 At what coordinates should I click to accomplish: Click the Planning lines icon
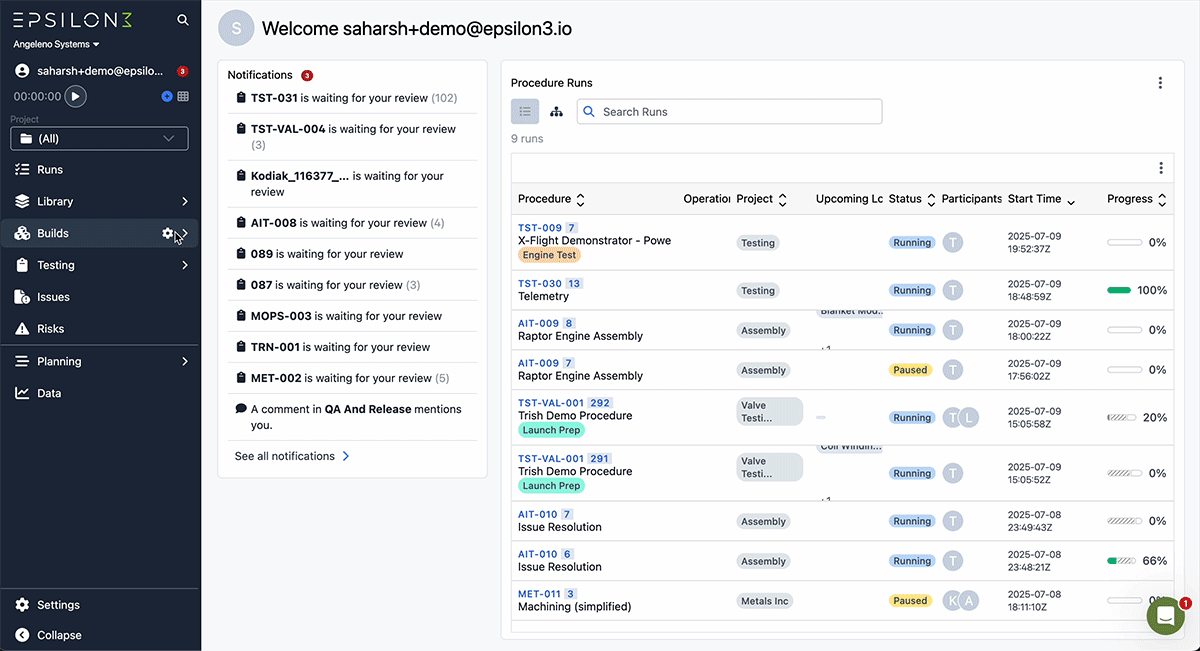click(x=22, y=361)
